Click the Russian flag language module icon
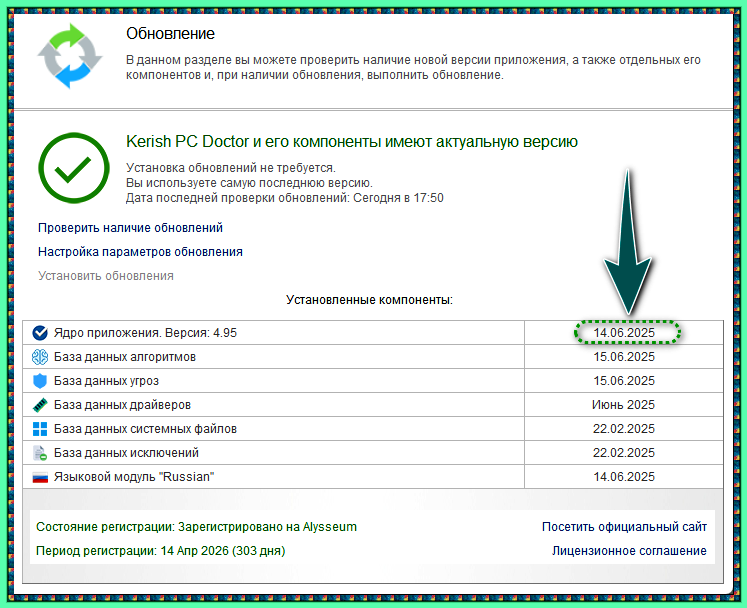The width and height of the screenshot is (747, 608). tap(40, 477)
